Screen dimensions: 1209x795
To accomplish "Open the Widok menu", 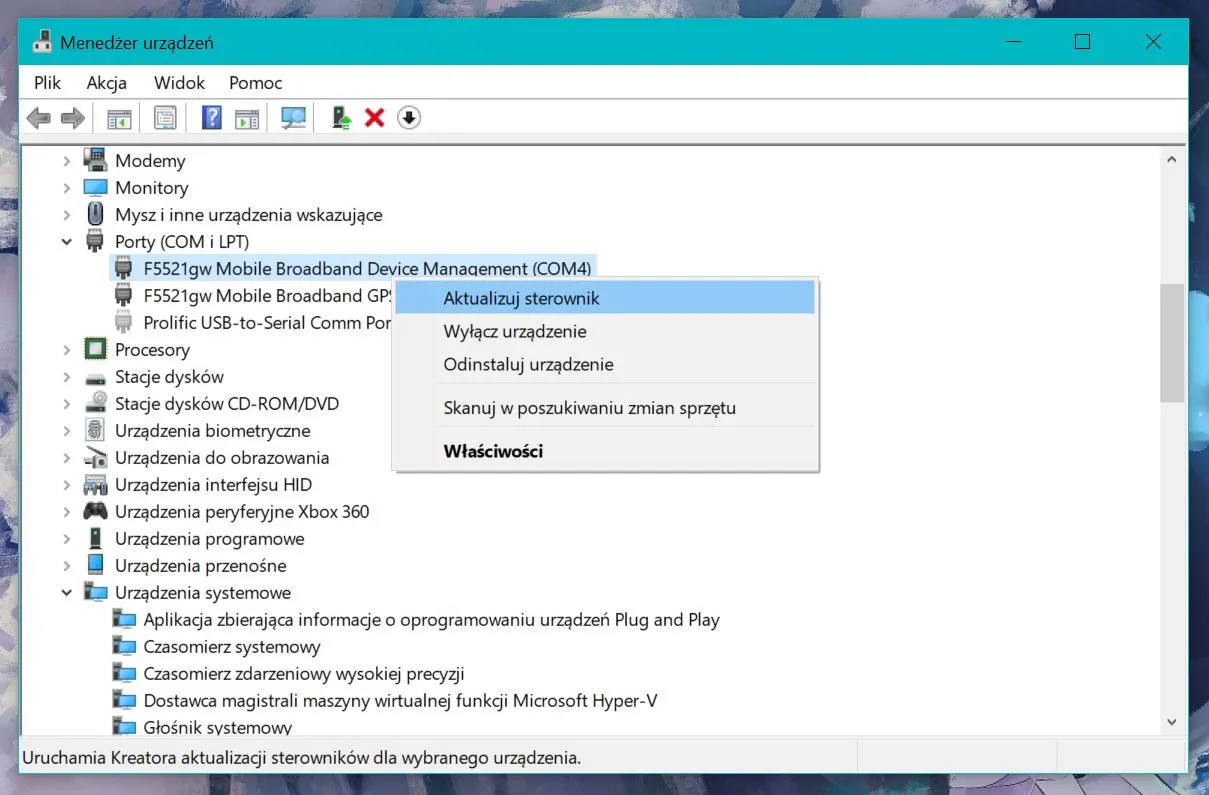I will tap(179, 83).
